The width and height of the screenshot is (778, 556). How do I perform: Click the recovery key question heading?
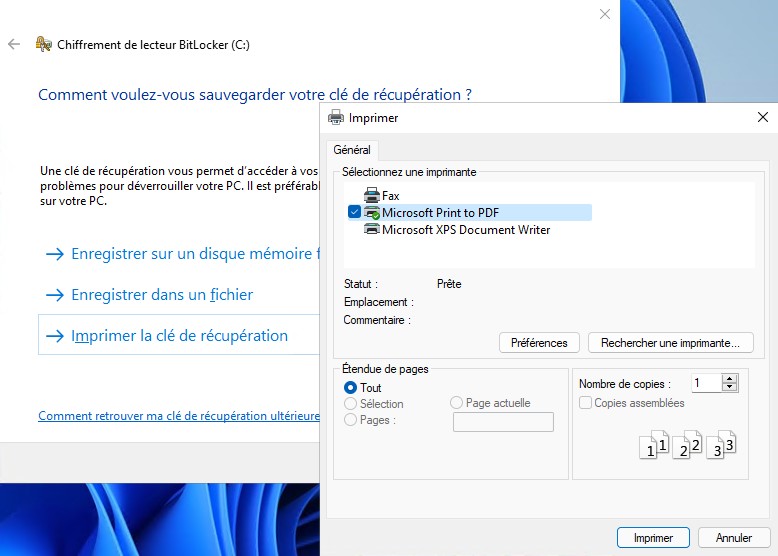click(255, 94)
